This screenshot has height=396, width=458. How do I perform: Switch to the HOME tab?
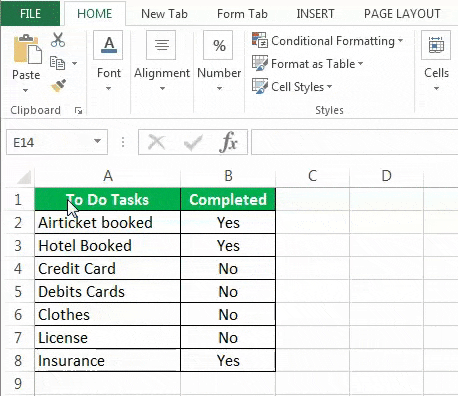pos(95,14)
